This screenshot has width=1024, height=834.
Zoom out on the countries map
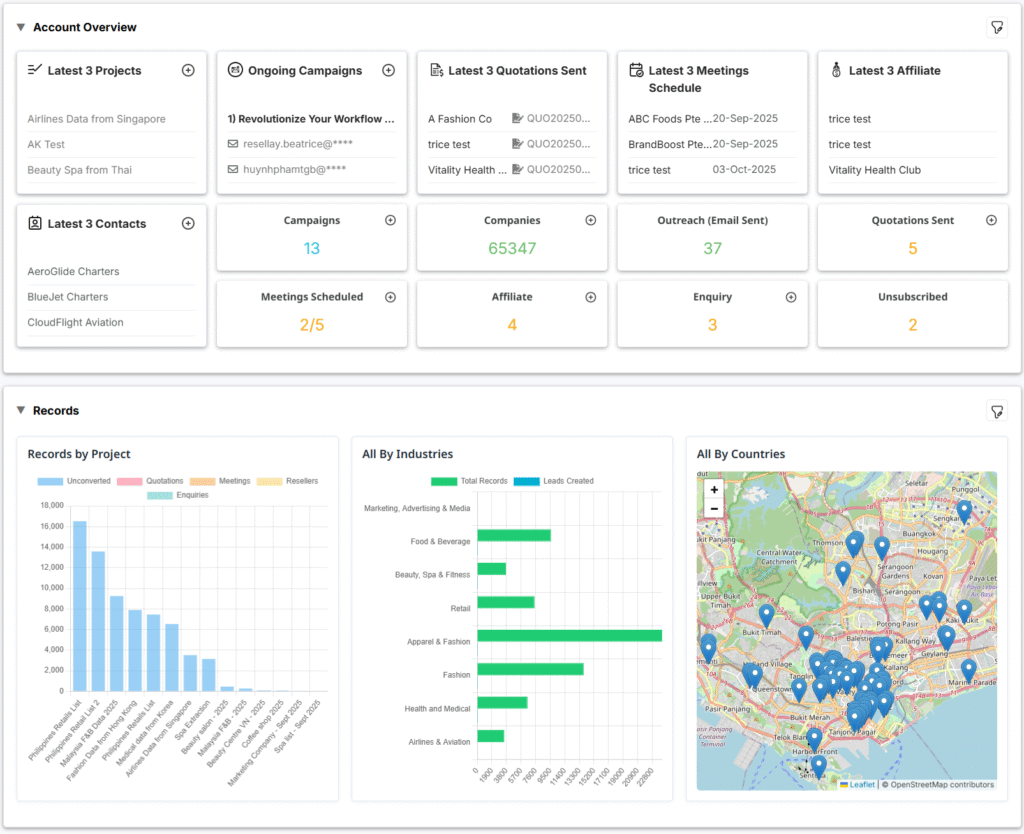pos(713,508)
